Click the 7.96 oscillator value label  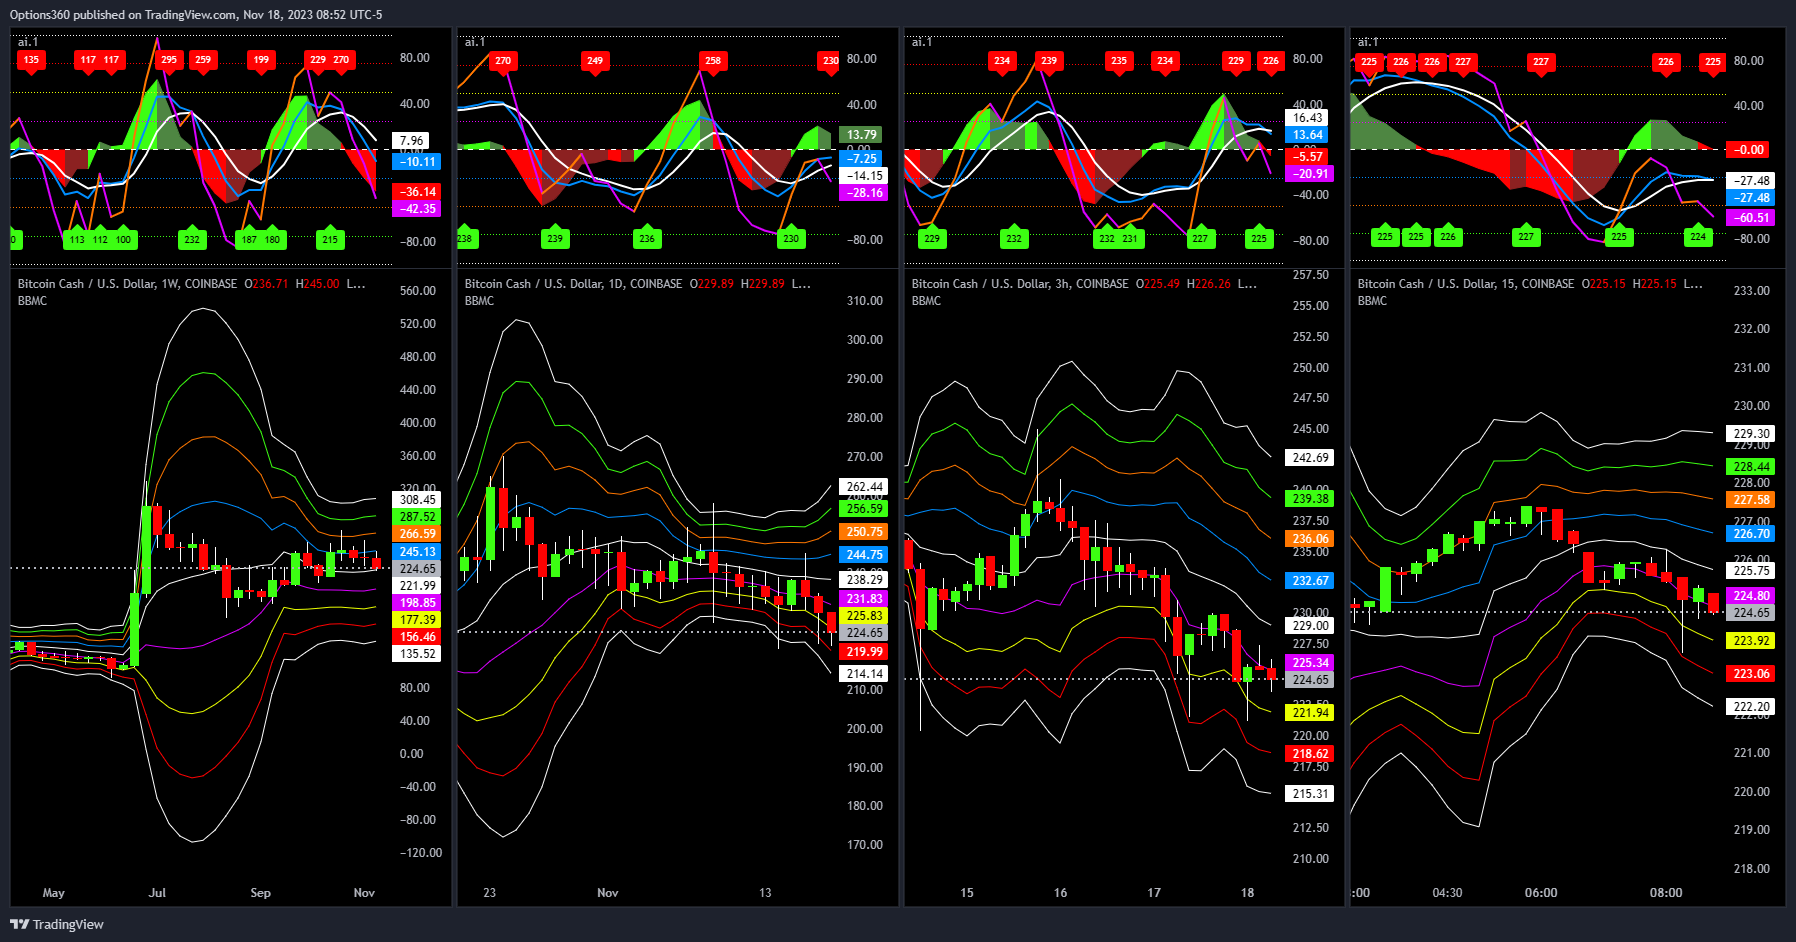click(411, 141)
